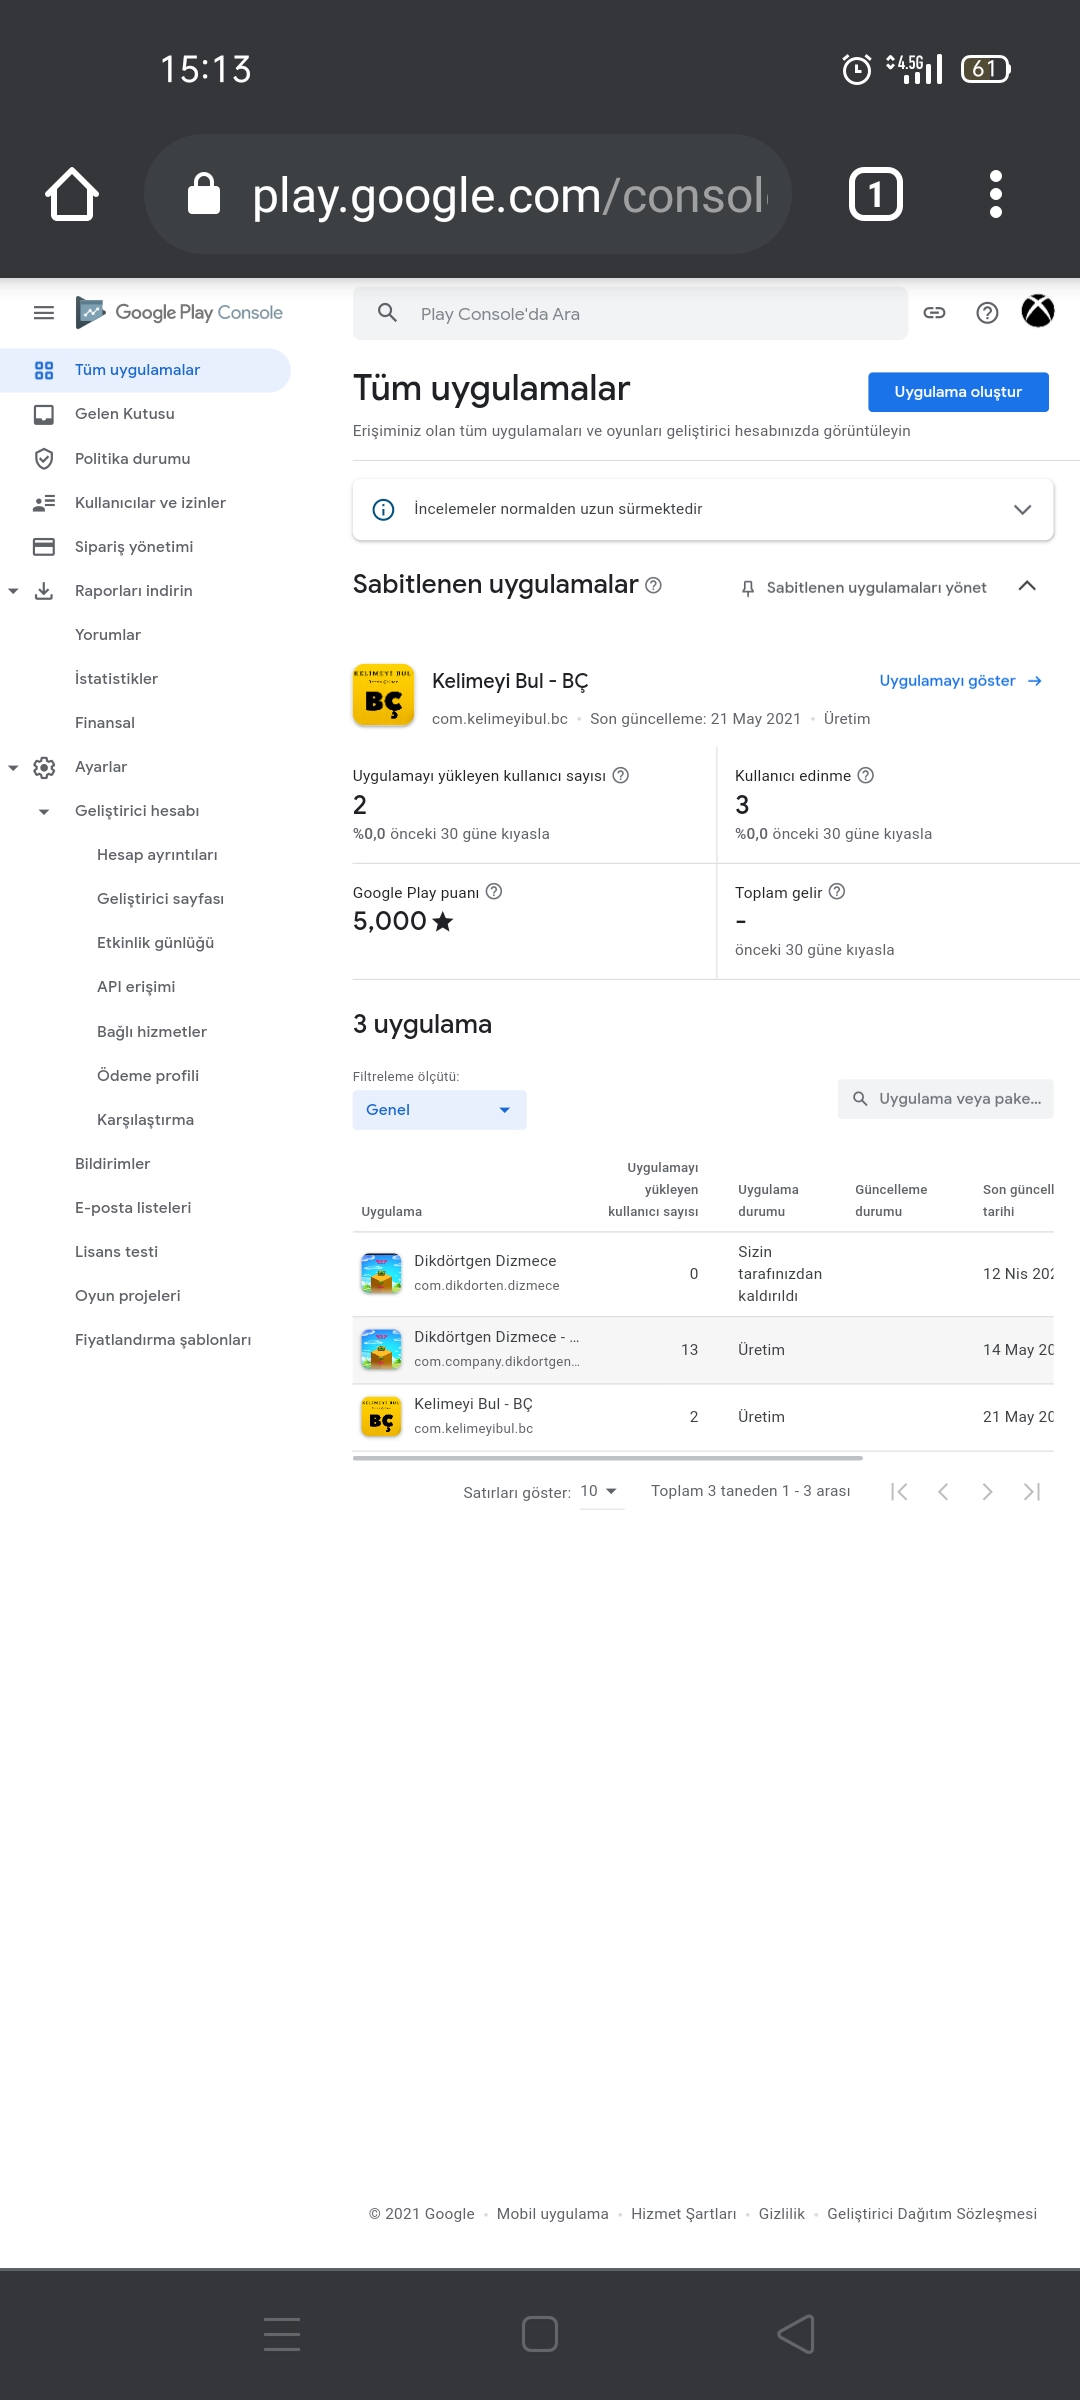
Task: Open Sipariş yönetimi in sidebar
Action: point(134,547)
